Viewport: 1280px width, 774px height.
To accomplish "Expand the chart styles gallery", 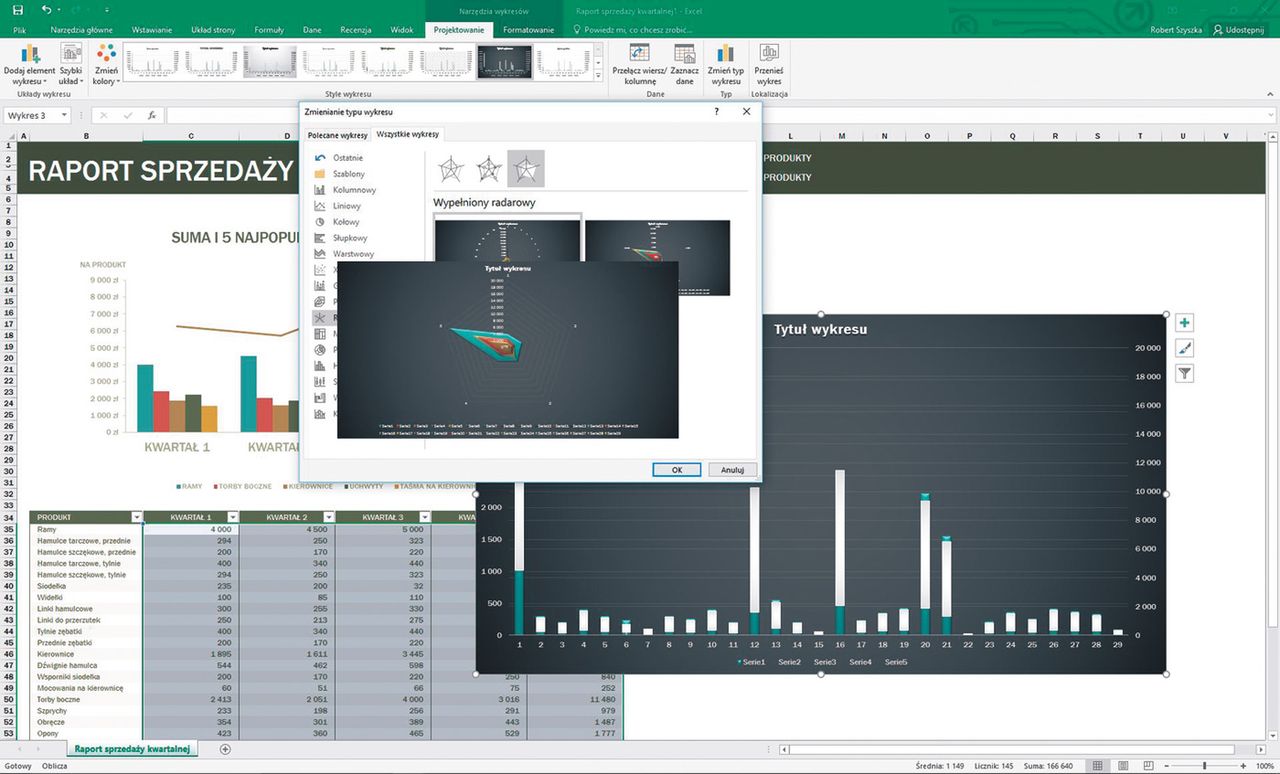I will click(596, 74).
